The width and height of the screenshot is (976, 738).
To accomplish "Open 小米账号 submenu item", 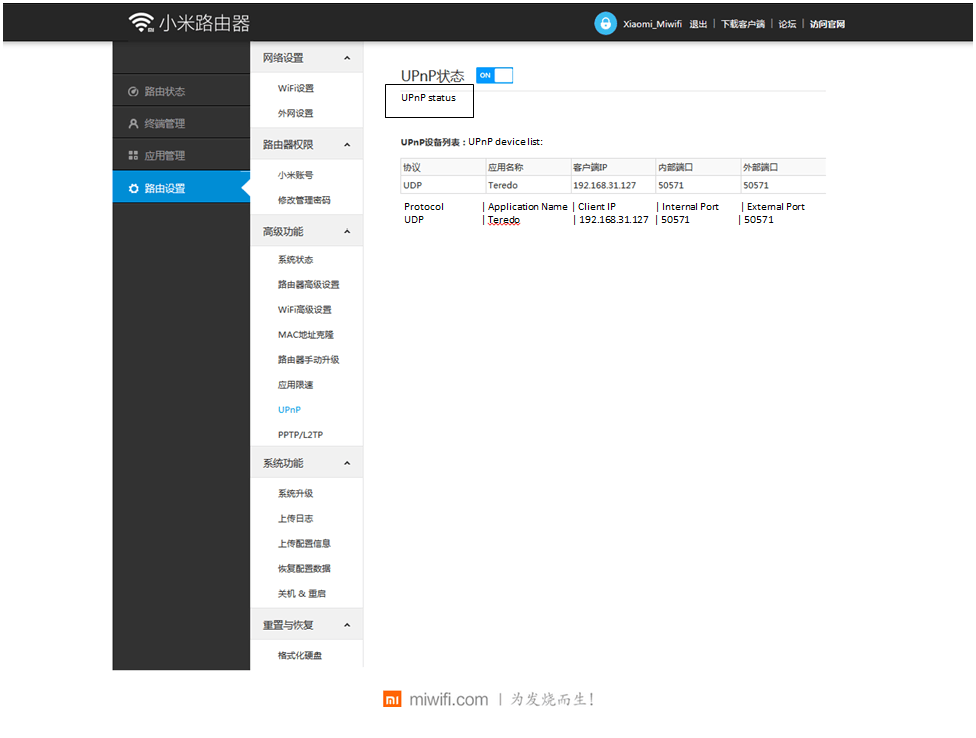I will [x=296, y=175].
